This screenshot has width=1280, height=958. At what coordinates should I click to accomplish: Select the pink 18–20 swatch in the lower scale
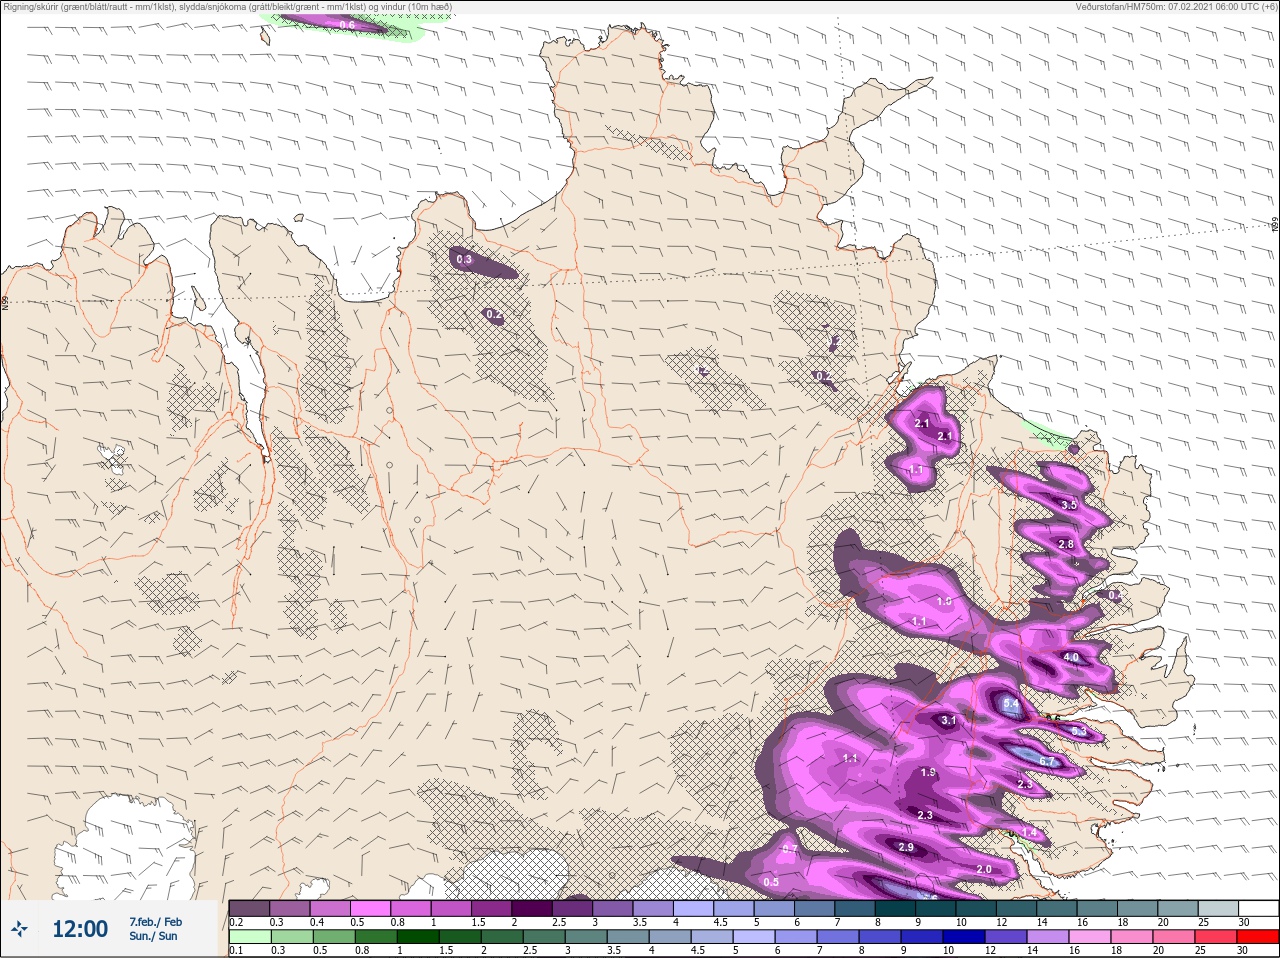[1132, 937]
